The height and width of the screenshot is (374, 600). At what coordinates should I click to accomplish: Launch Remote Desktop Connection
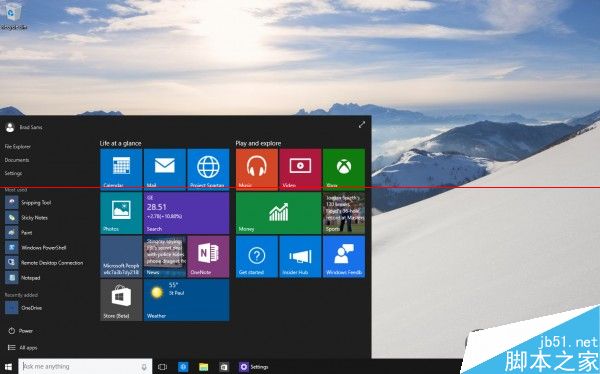click(x=44, y=263)
